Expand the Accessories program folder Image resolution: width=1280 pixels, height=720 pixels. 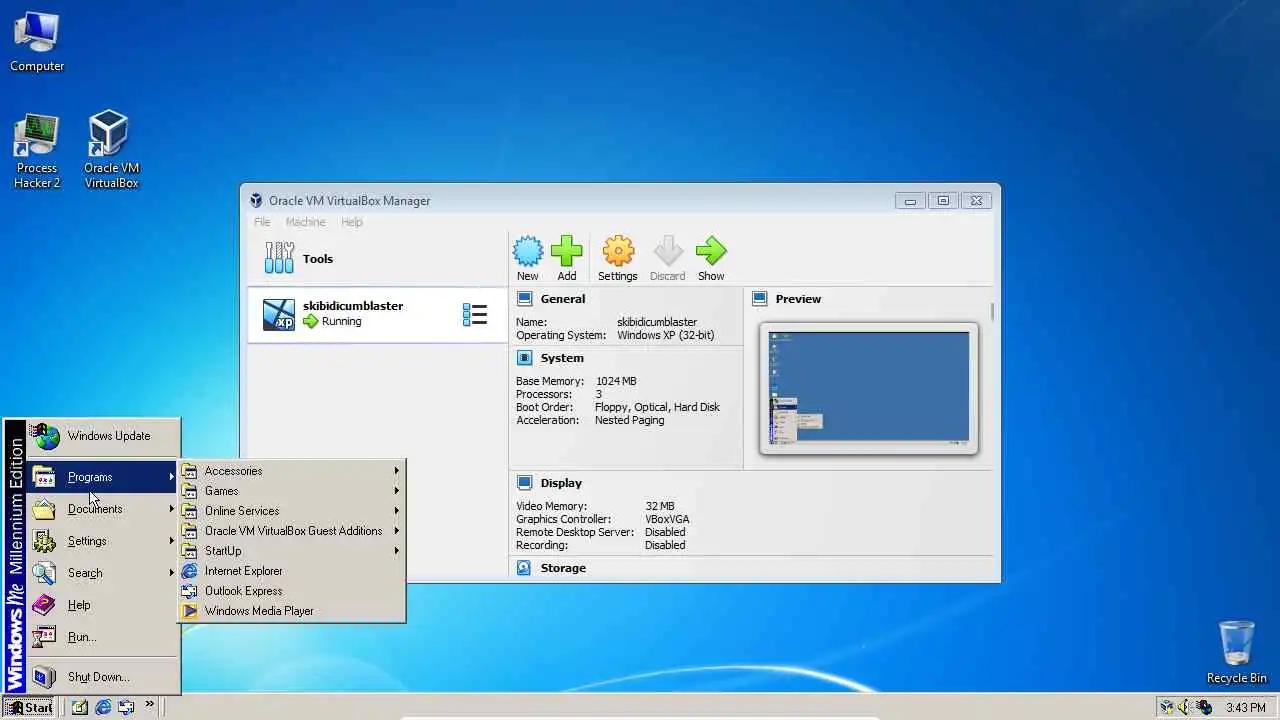[x=292, y=471]
